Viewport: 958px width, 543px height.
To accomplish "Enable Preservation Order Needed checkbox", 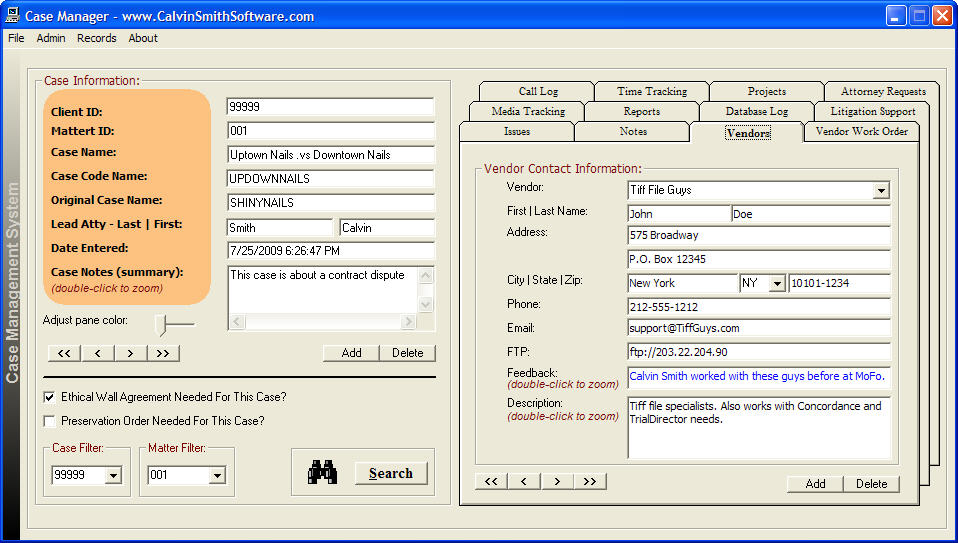I will pyautogui.click(x=50, y=421).
